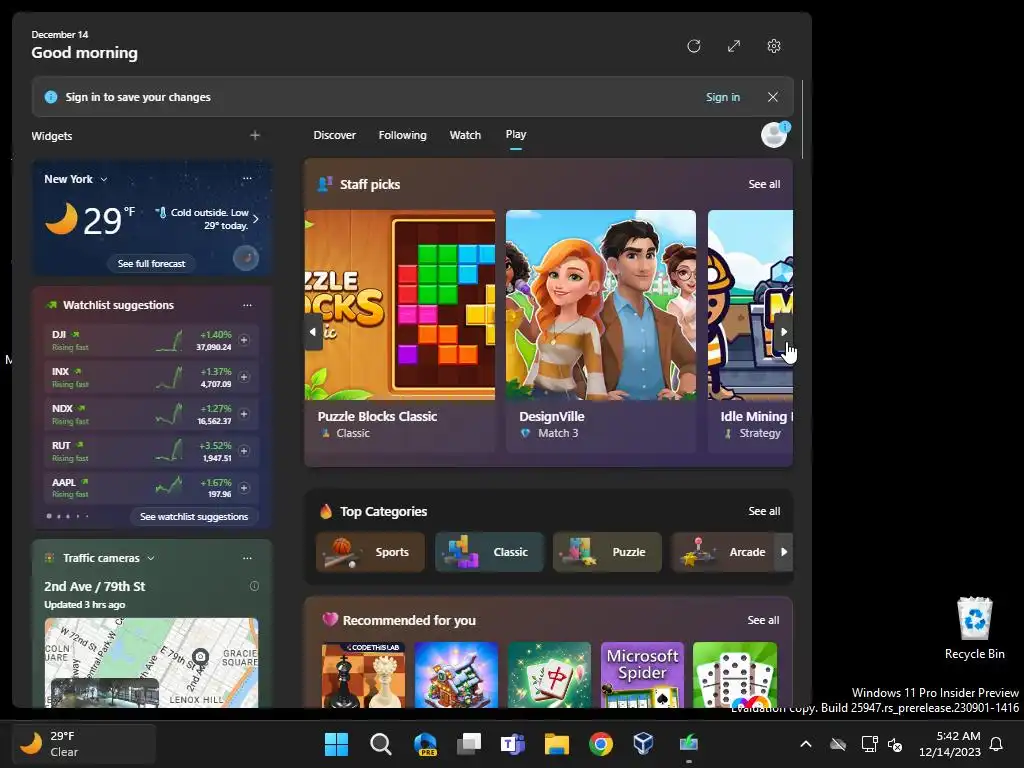This screenshot has width=1024, height=768.
Task: Open notification bell in system tray
Action: coord(997,744)
